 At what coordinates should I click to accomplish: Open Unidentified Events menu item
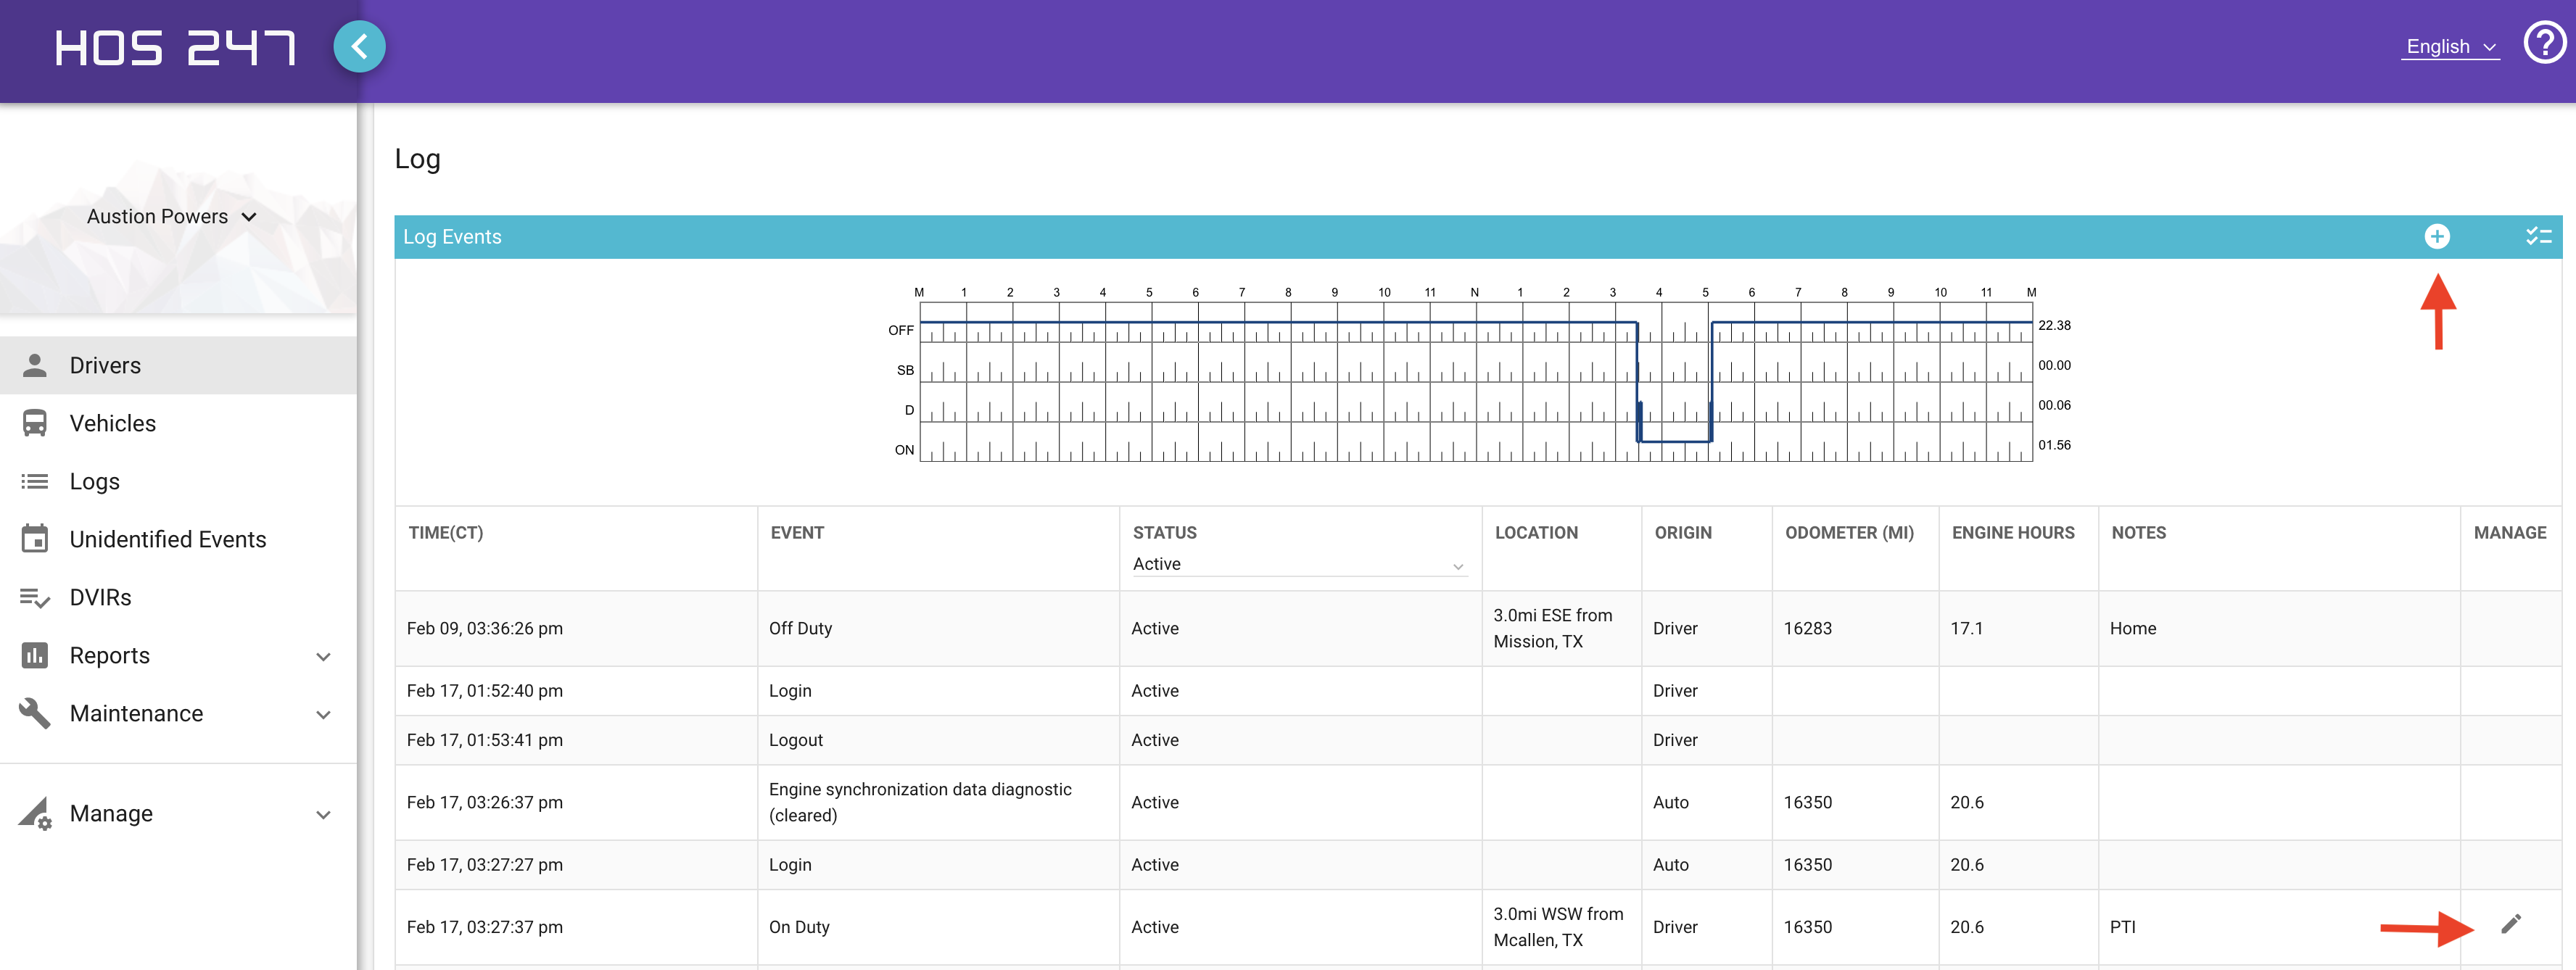[178, 539]
